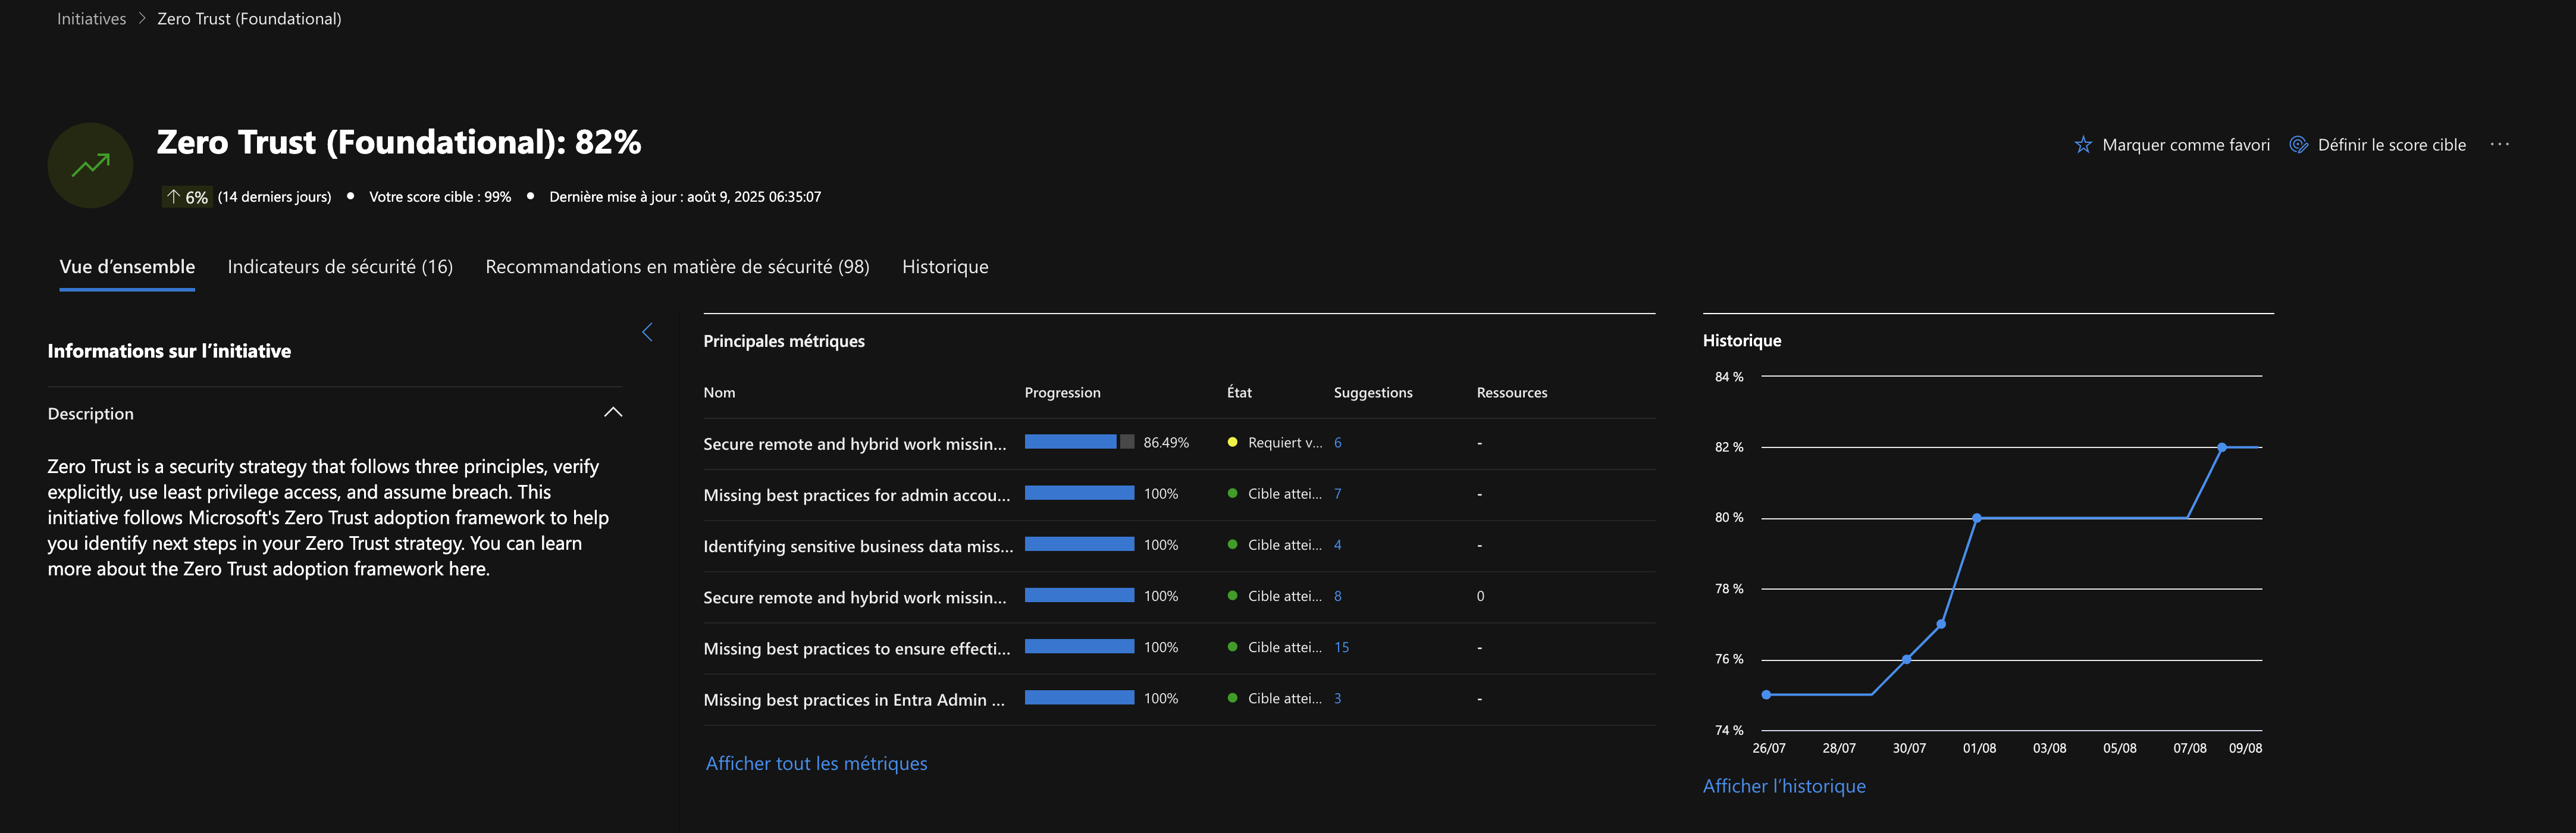Viewport: 2576px width, 833px height.
Task: Open the Secure remote and hybrid work metric at 86.49%
Action: [855, 444]
